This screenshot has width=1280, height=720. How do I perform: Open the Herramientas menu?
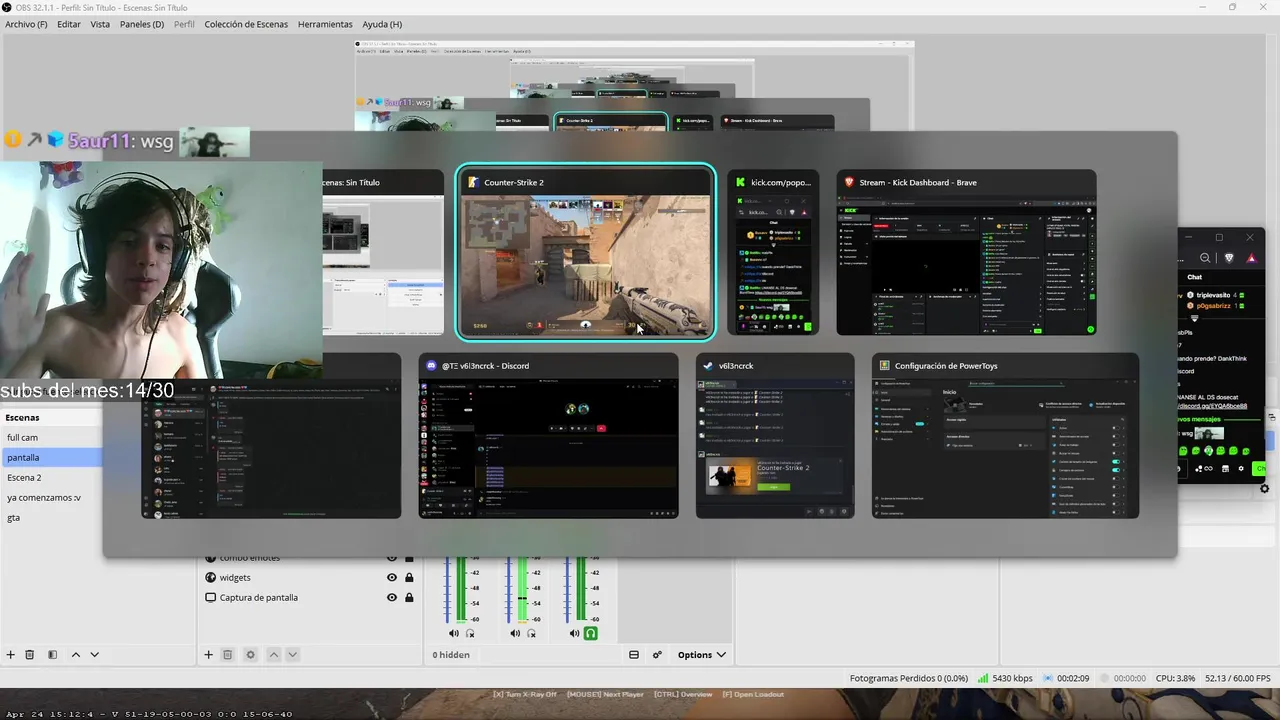[x=325, y=24]
